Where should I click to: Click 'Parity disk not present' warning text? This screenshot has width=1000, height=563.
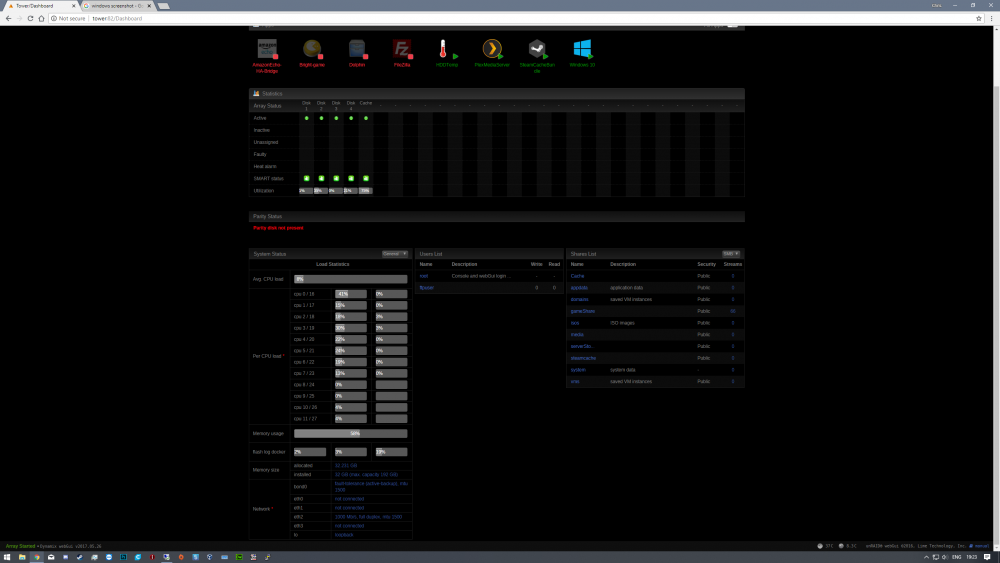click(x=278, y=228)
